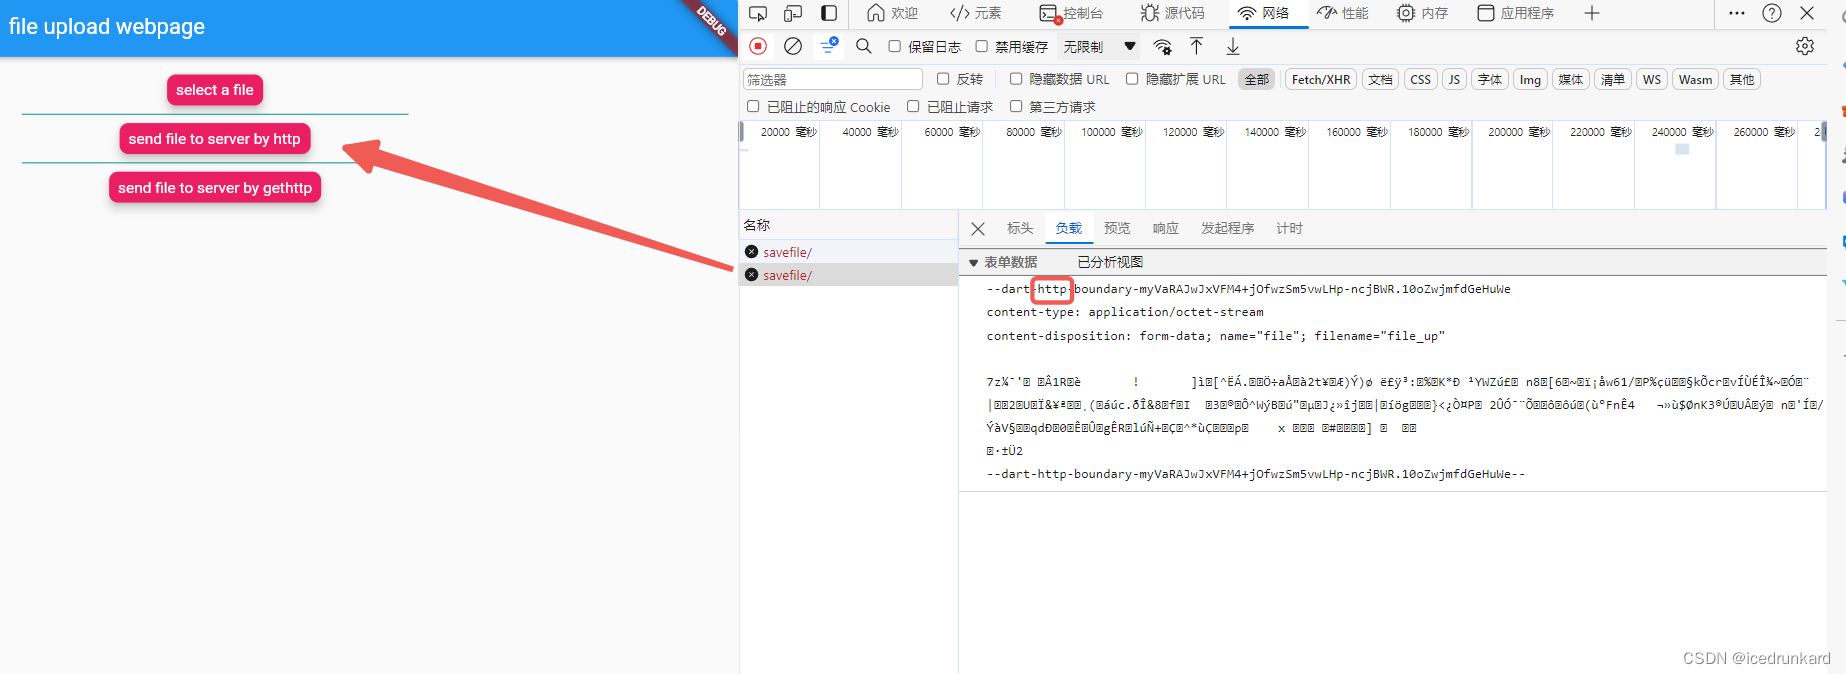Toggle 第三方请求 third-party checkbox

tap(1016, 106)
